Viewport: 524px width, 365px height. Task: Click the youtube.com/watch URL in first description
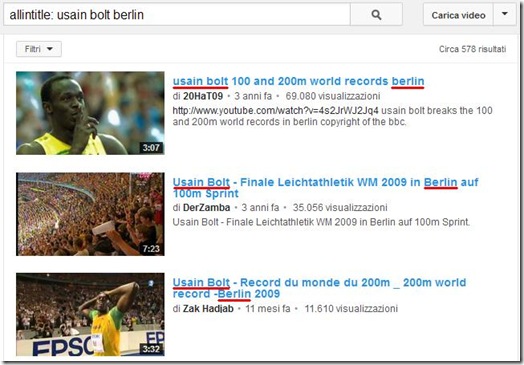(276, 111)
